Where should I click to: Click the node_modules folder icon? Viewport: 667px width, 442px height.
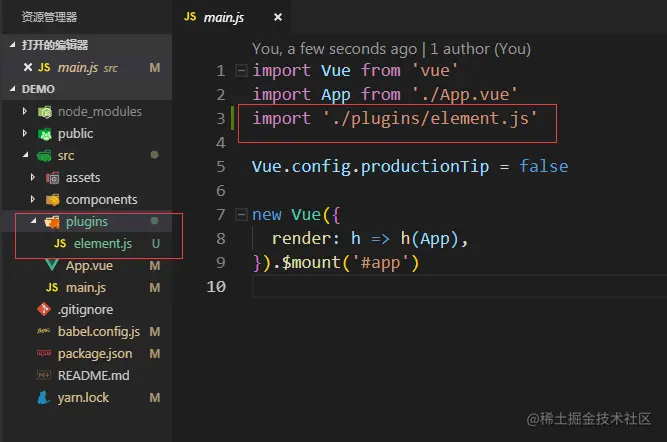coord(44,111)
